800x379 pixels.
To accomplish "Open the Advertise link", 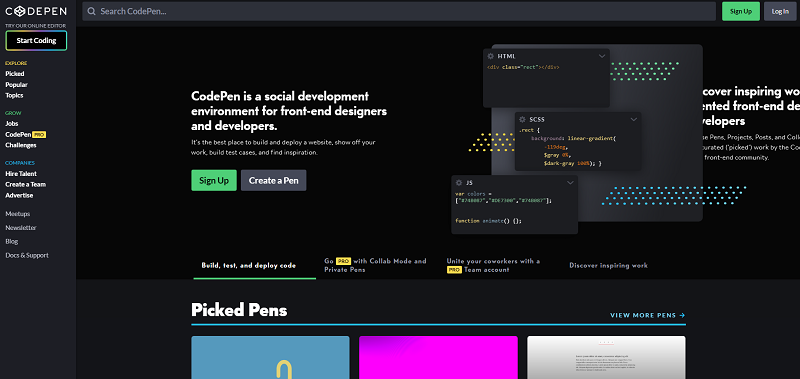I will [19, 195].
